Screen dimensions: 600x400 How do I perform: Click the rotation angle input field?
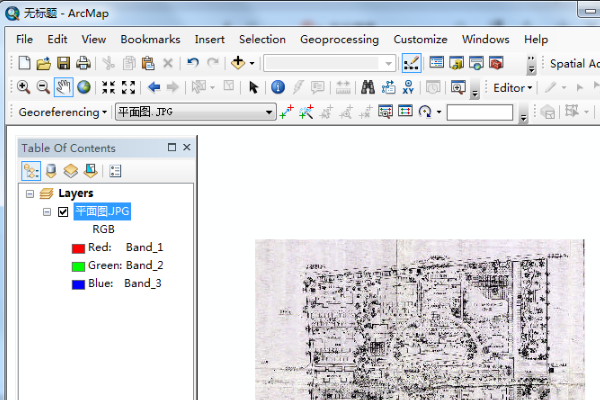pyautogui.click(x=480, y=112)
